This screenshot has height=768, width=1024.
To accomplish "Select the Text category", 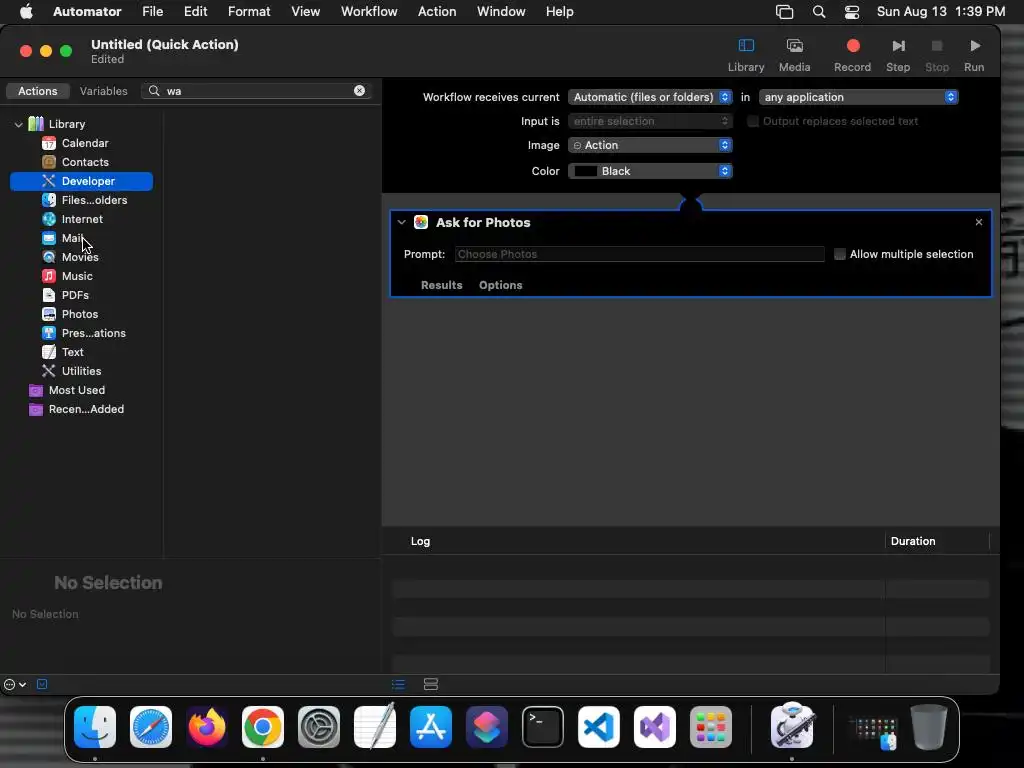I will [x=63, y=351].
